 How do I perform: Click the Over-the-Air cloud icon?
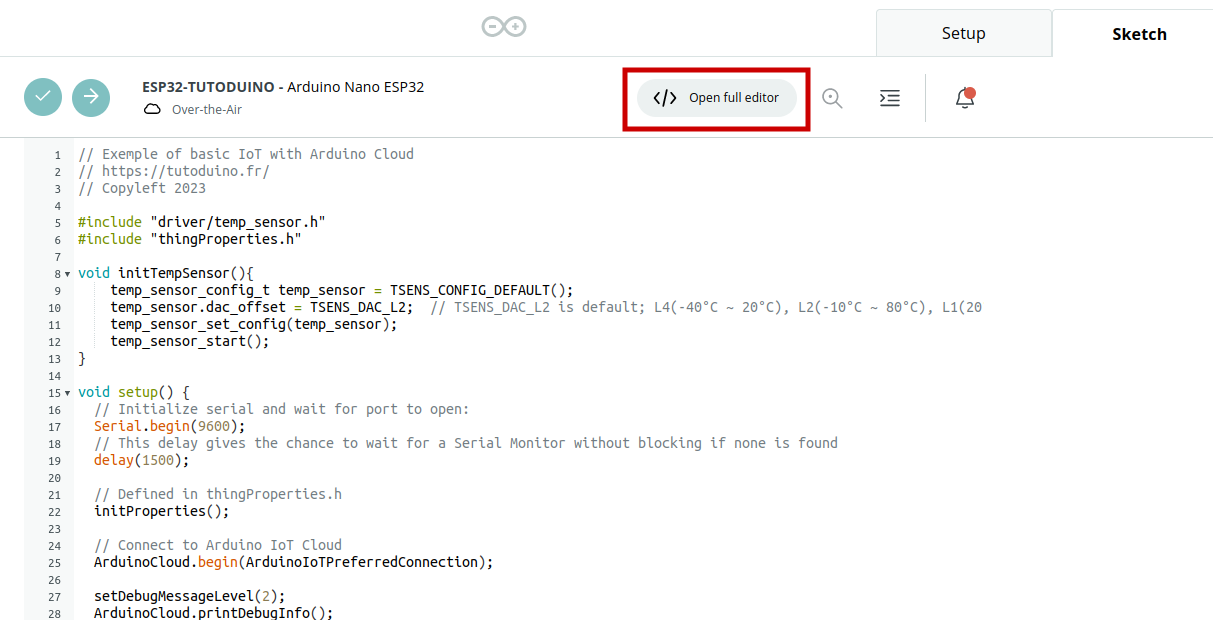(153, 110)
